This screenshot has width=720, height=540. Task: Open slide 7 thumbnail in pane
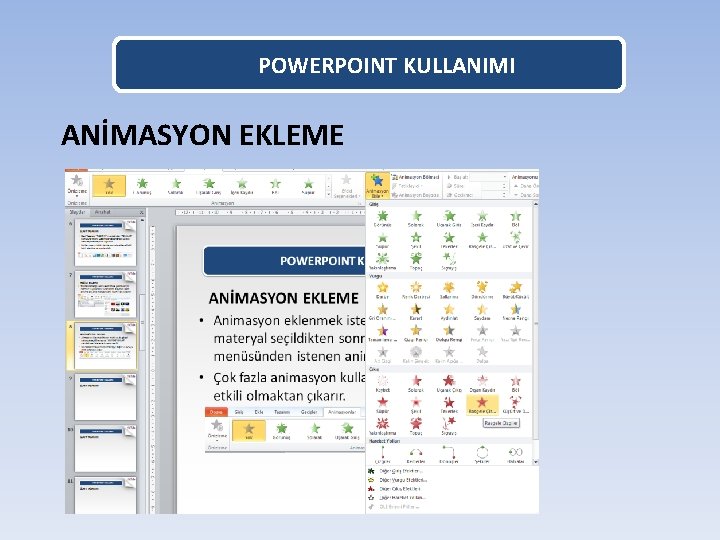106,294
